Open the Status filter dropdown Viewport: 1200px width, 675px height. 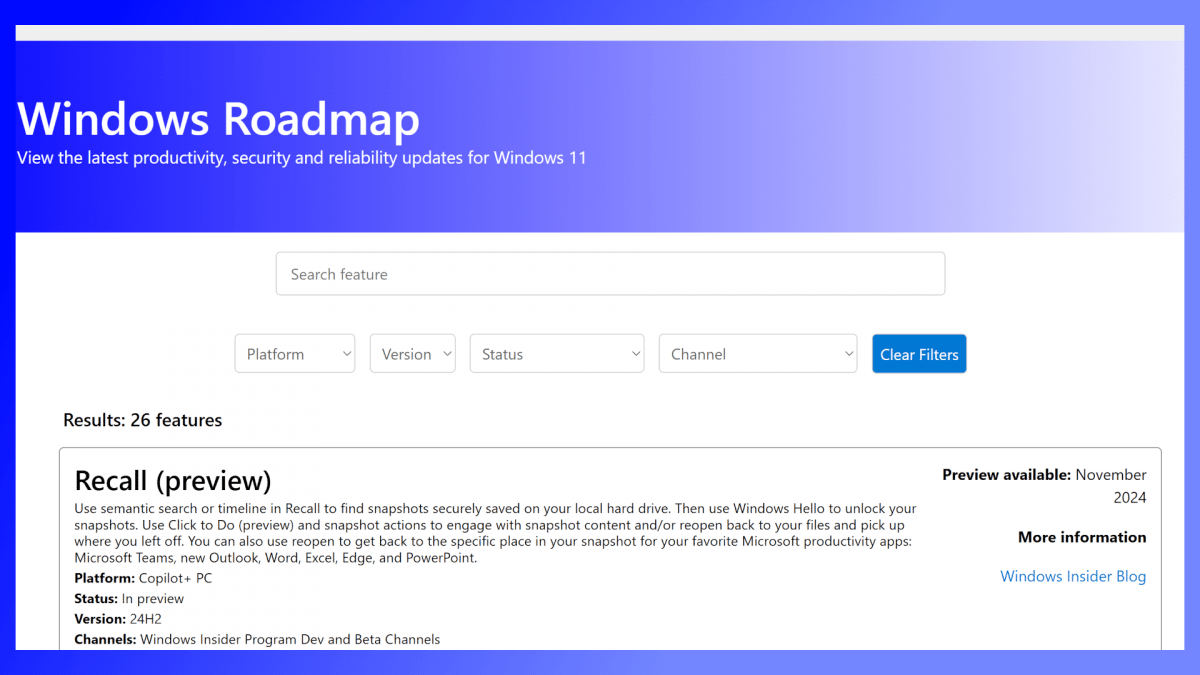(x=556, y=354)
